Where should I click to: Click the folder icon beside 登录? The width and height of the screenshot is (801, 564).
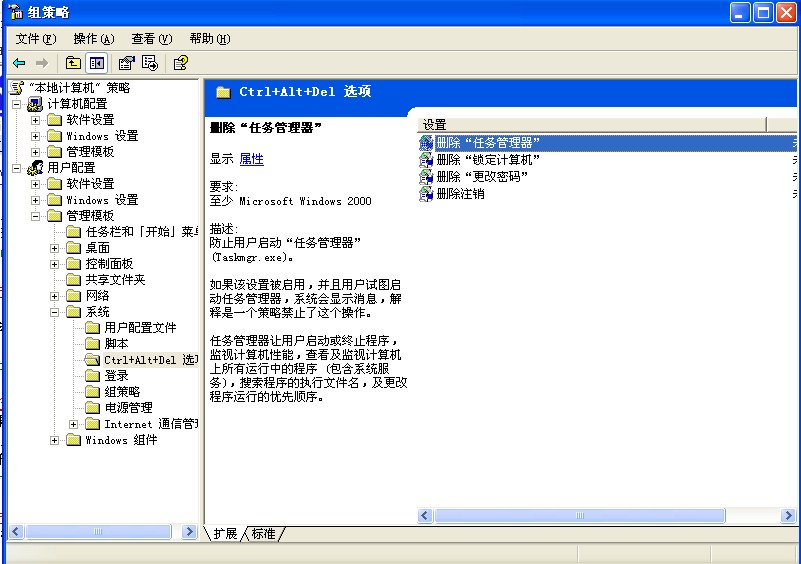point(92,376)
